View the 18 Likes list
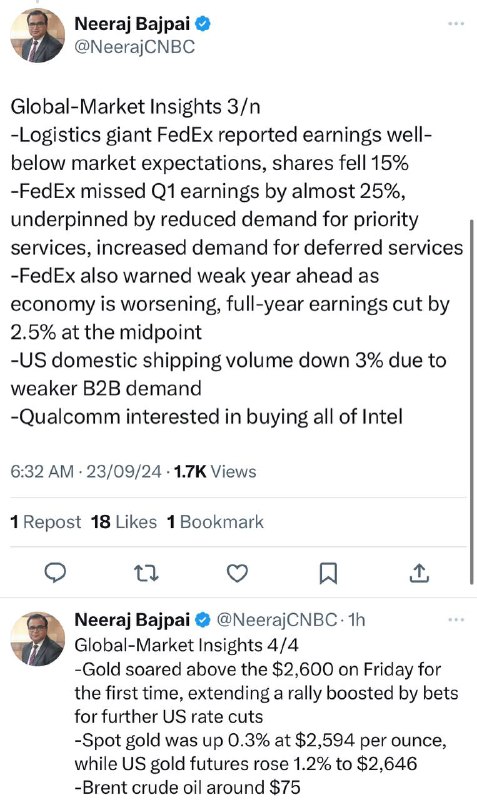 (124, 522)
